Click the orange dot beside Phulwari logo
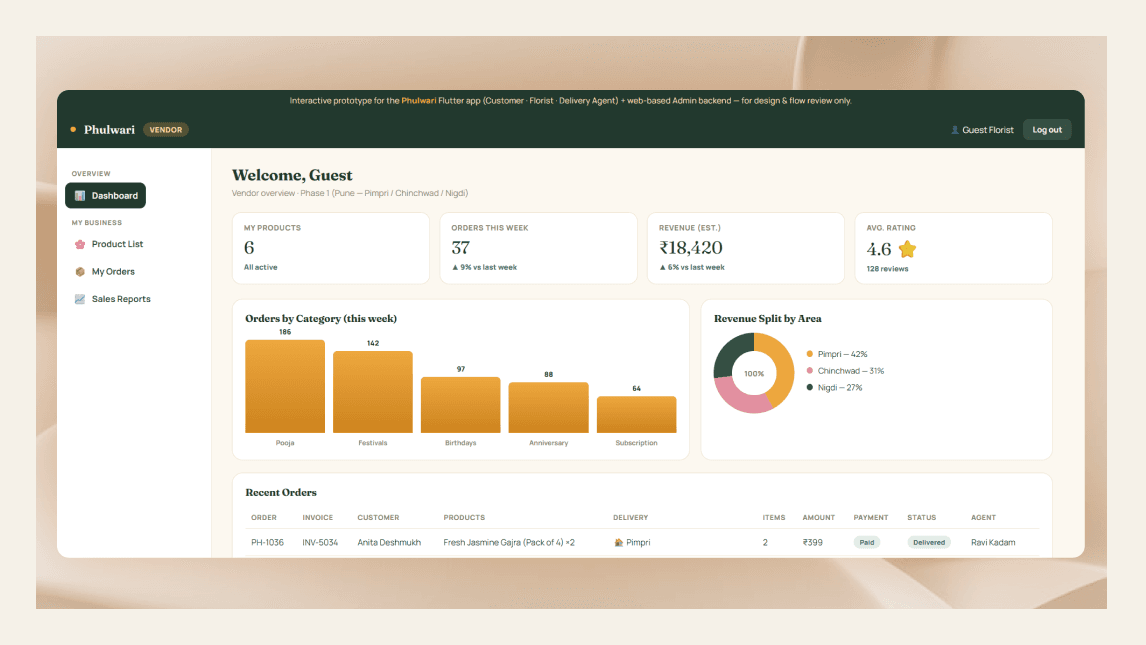 (73, 129)
